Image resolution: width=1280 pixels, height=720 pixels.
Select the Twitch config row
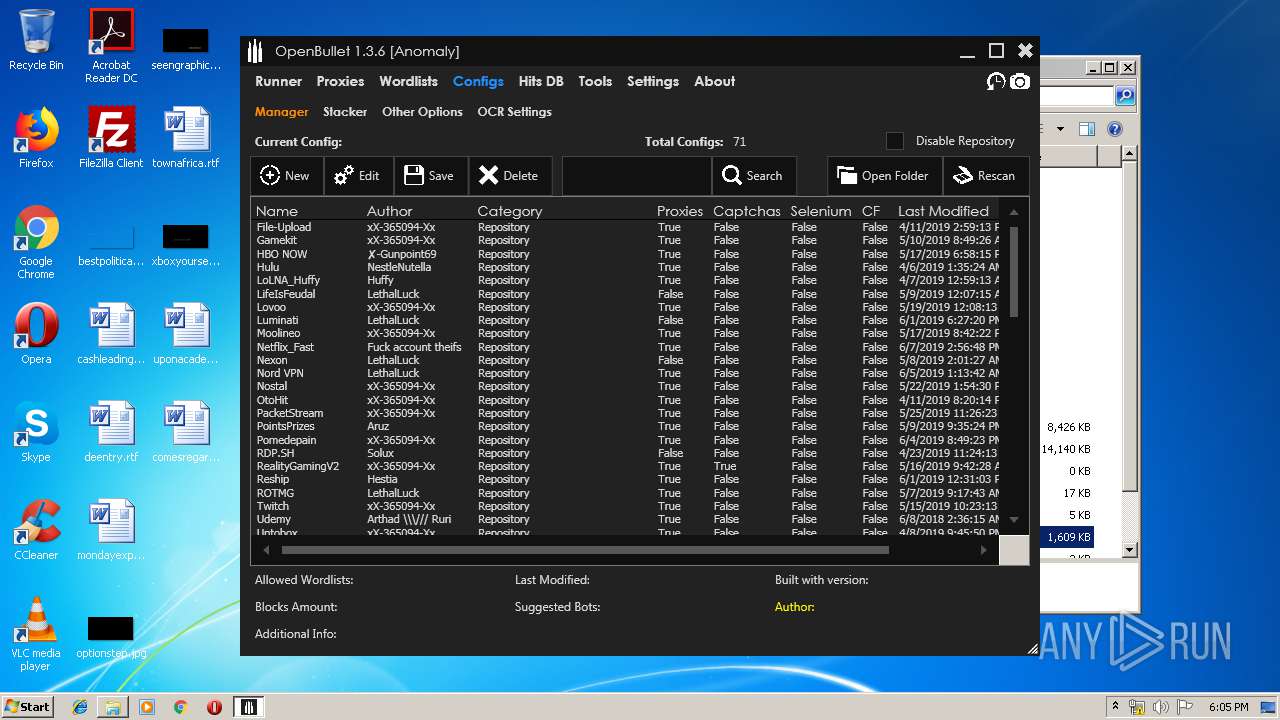[627, 506]
